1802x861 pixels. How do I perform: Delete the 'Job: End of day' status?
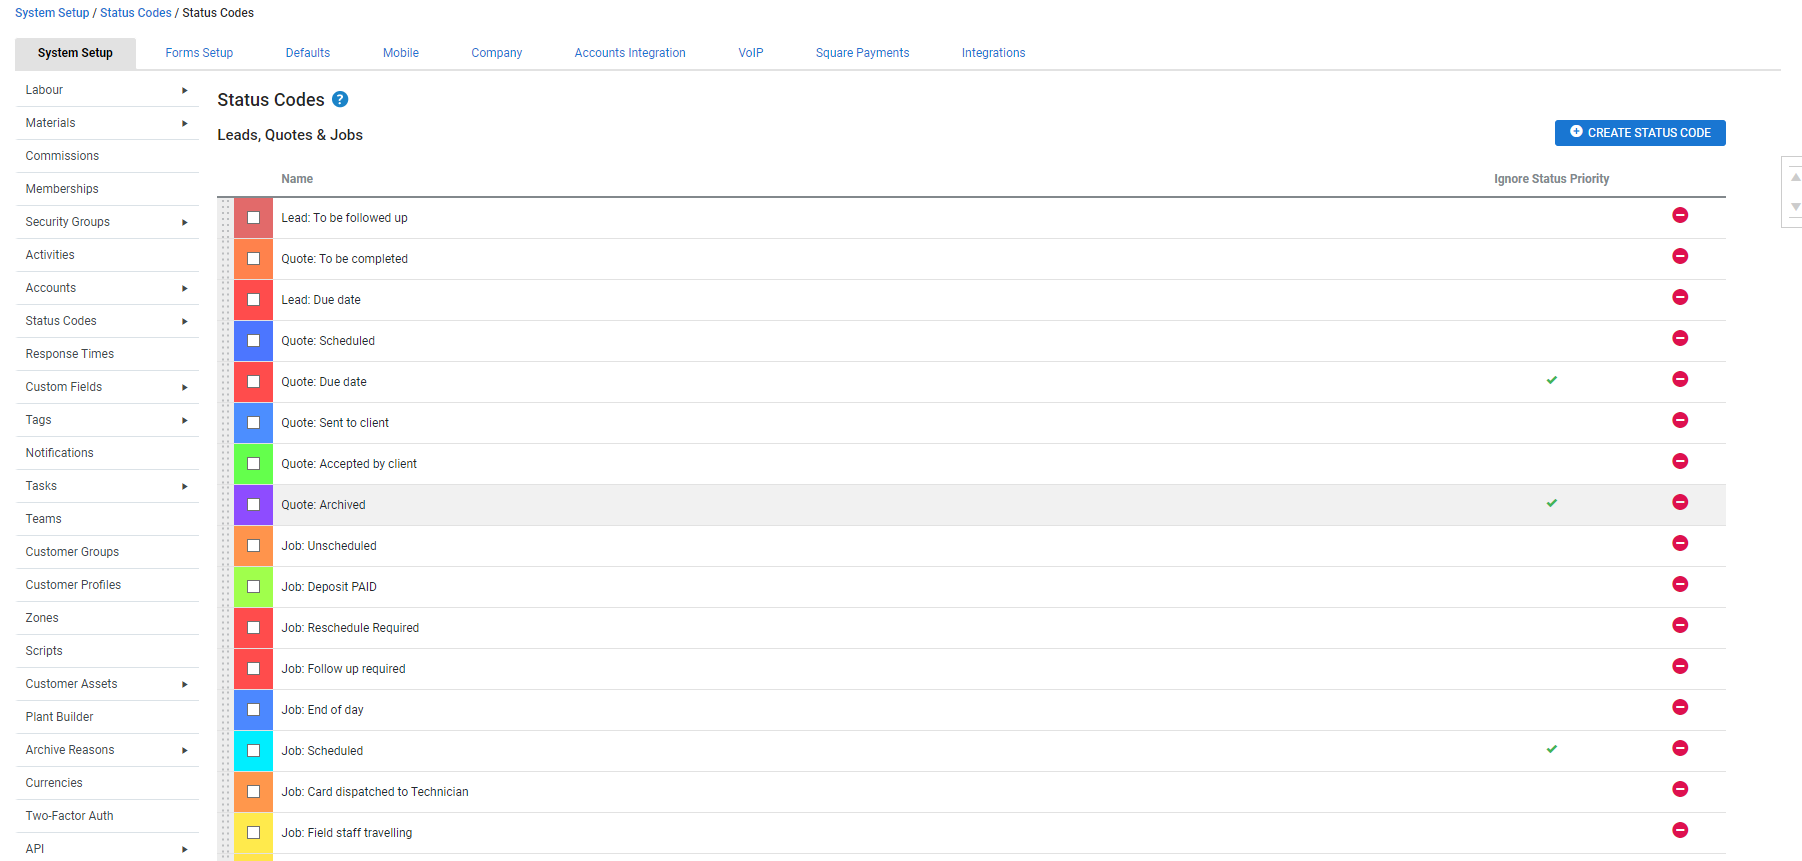click(x=1680, y=707)
